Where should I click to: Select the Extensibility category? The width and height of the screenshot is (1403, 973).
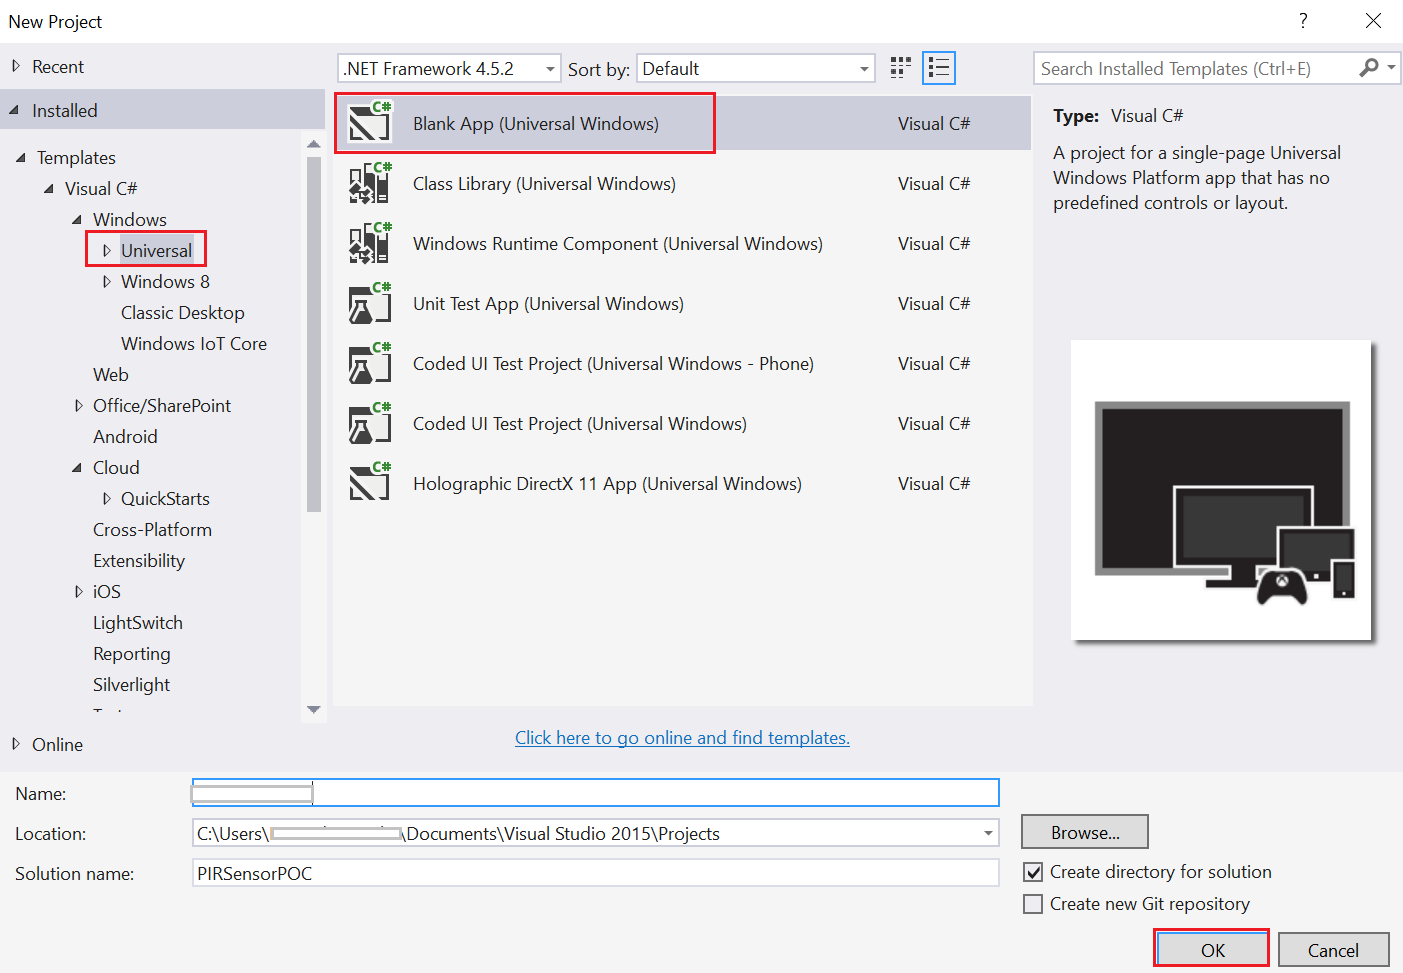pos(139,560)
